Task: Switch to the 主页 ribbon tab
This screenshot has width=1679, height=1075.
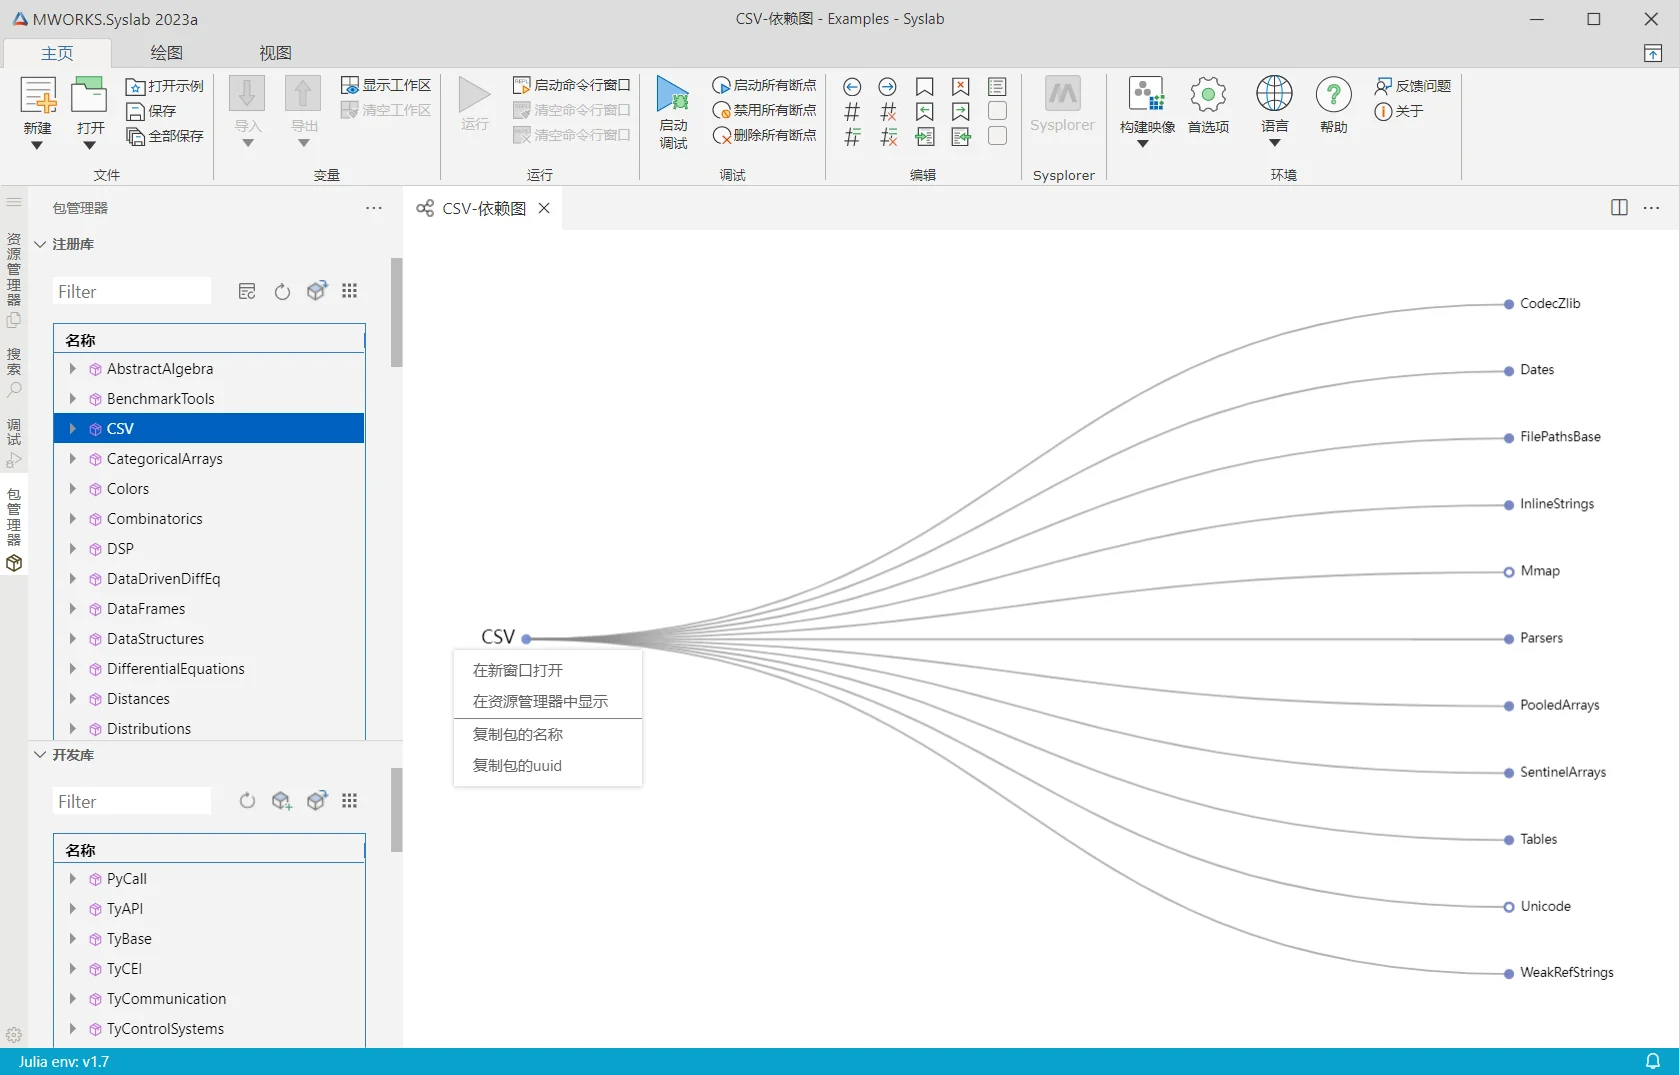Action: [57, 53]
